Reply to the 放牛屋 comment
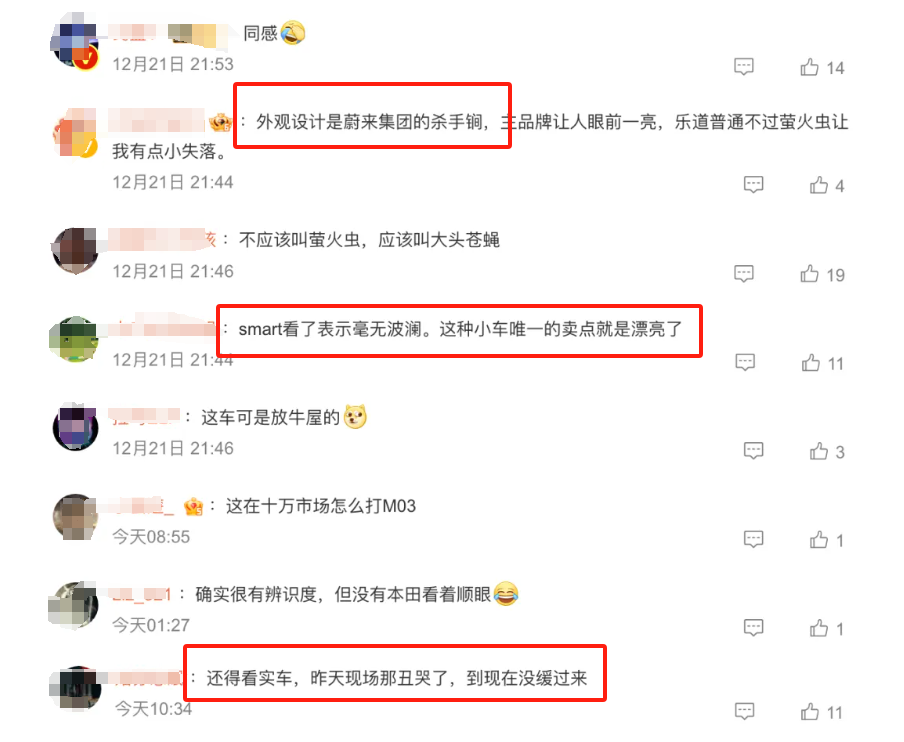 click(x=754, y=450)
